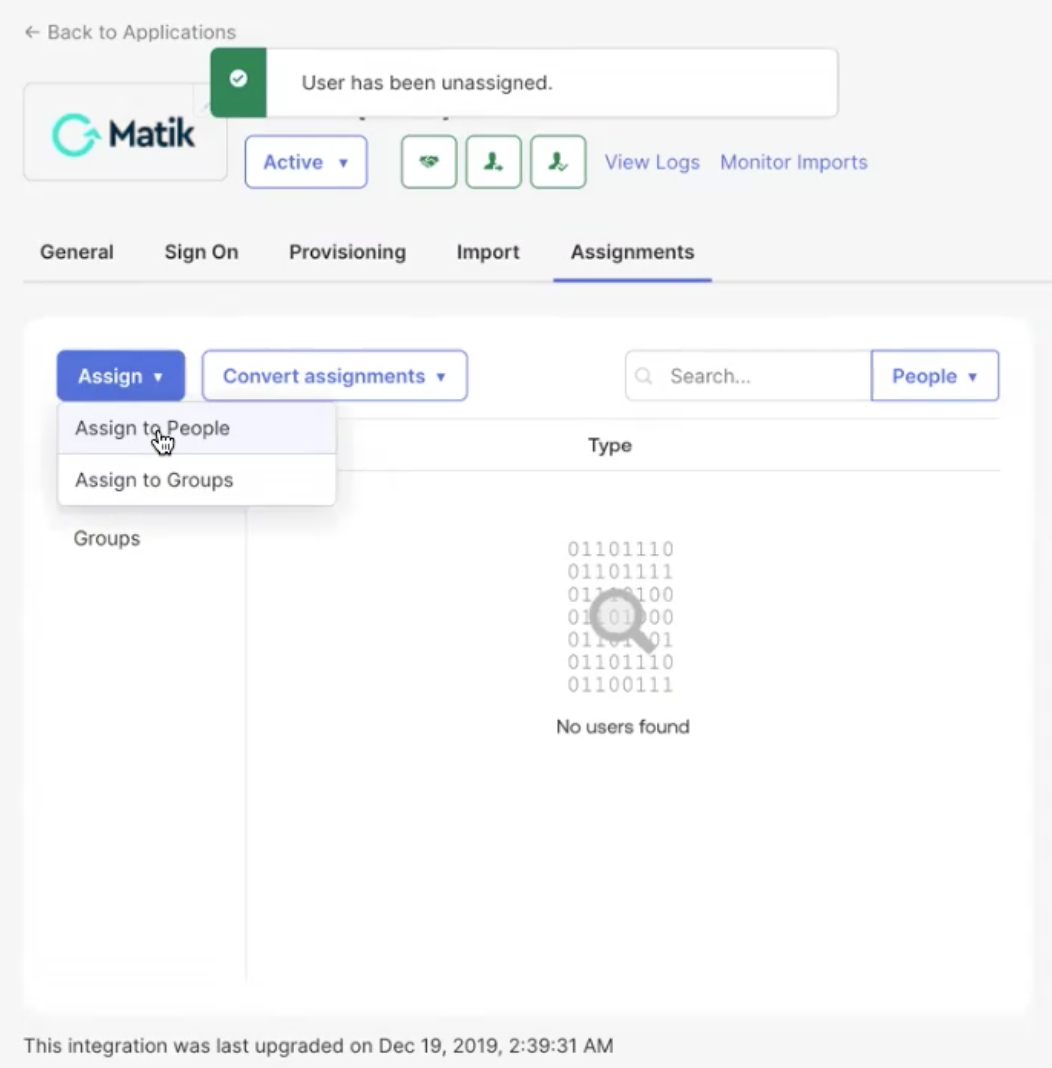Open the Convert assignments dropdown
The height and width of the screenshot is (1068, 1052).
pos(334,376)
